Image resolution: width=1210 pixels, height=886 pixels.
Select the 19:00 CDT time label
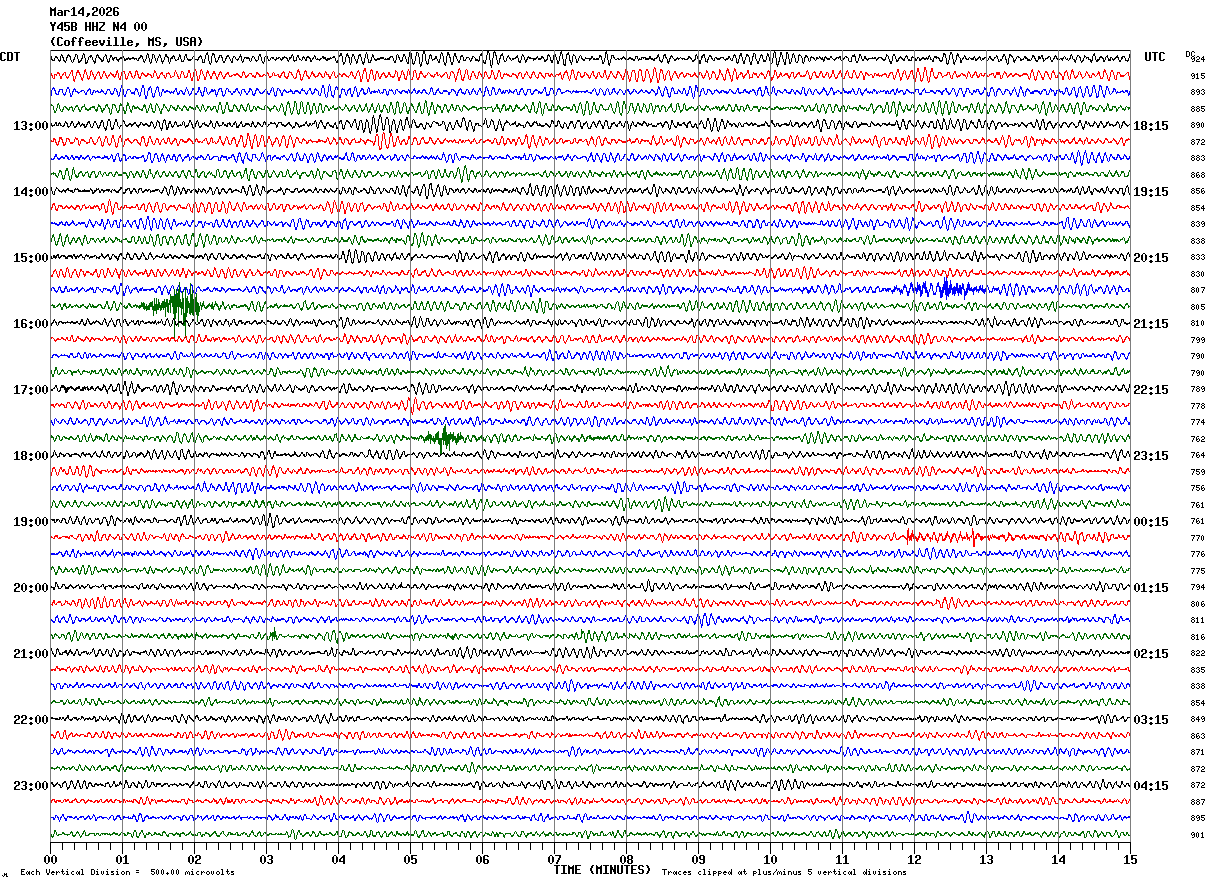pos(30,522)
